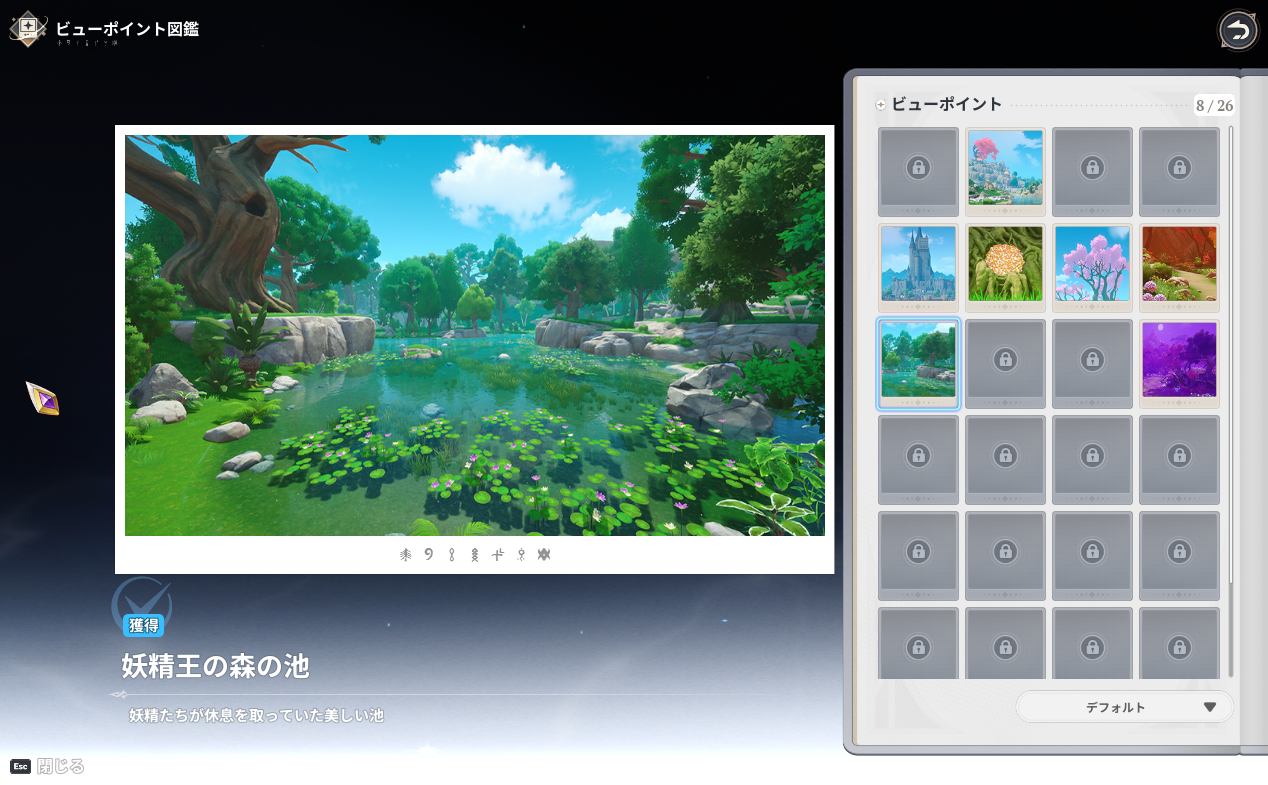This screenshot has height=785, width=1268.
Task: Select the pink cherry blossom tree thumbnail
Action: click(1092, 264)
